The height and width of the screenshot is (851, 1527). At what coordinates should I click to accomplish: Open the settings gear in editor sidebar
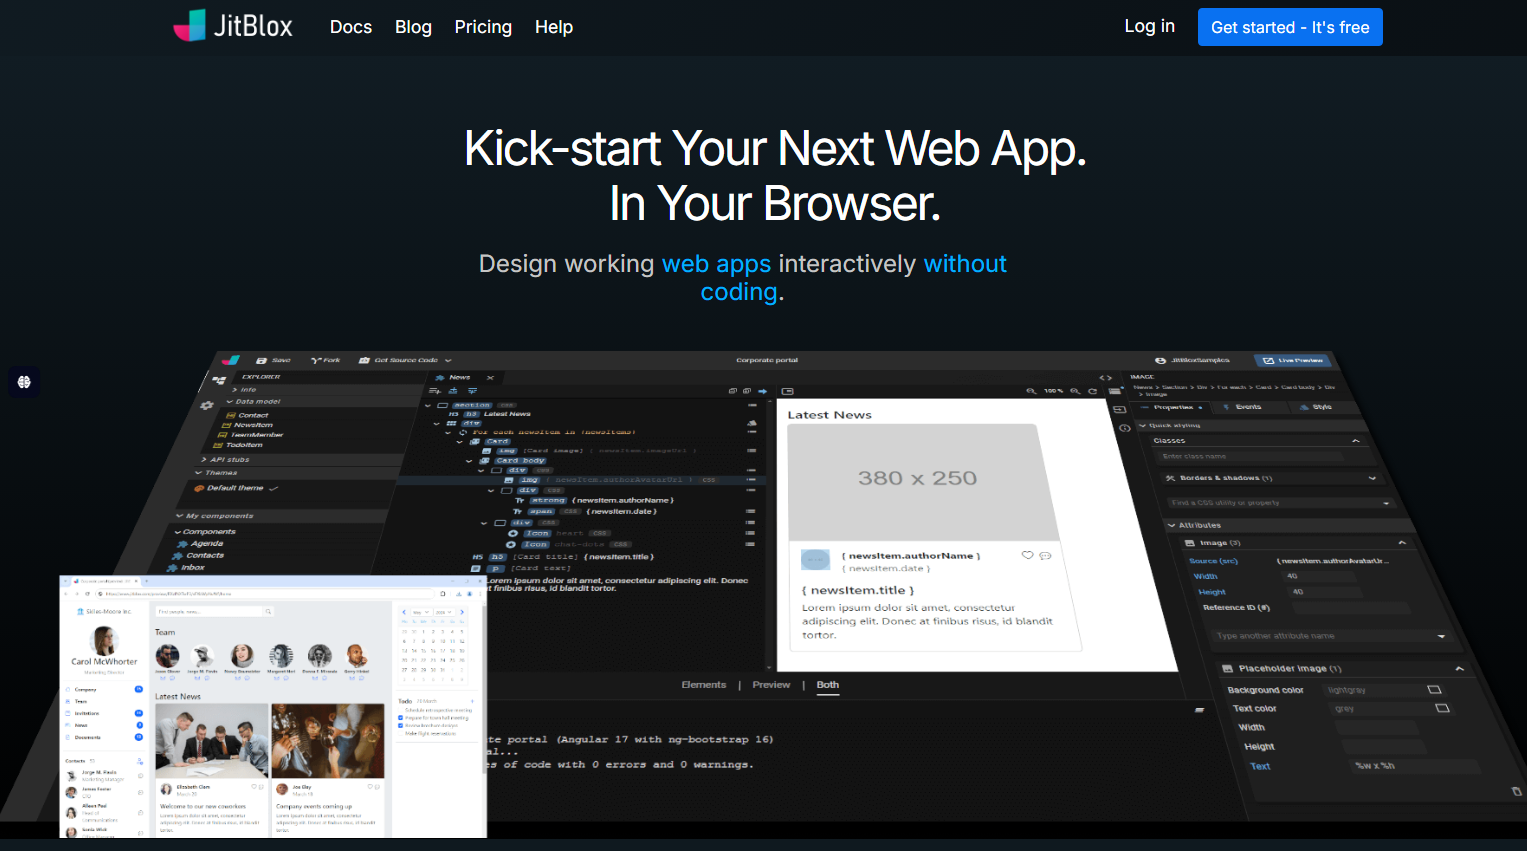click(x=207, y=405)
